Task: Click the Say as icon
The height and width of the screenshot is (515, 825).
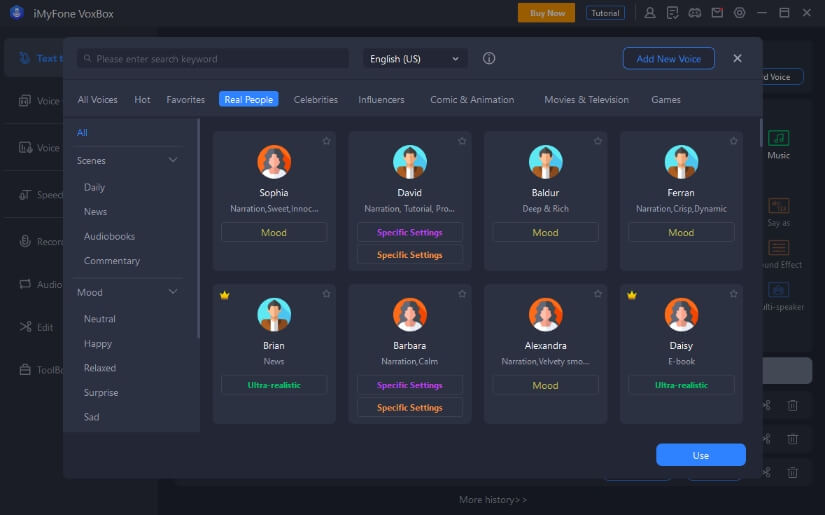Action: [x=778, y=206]
